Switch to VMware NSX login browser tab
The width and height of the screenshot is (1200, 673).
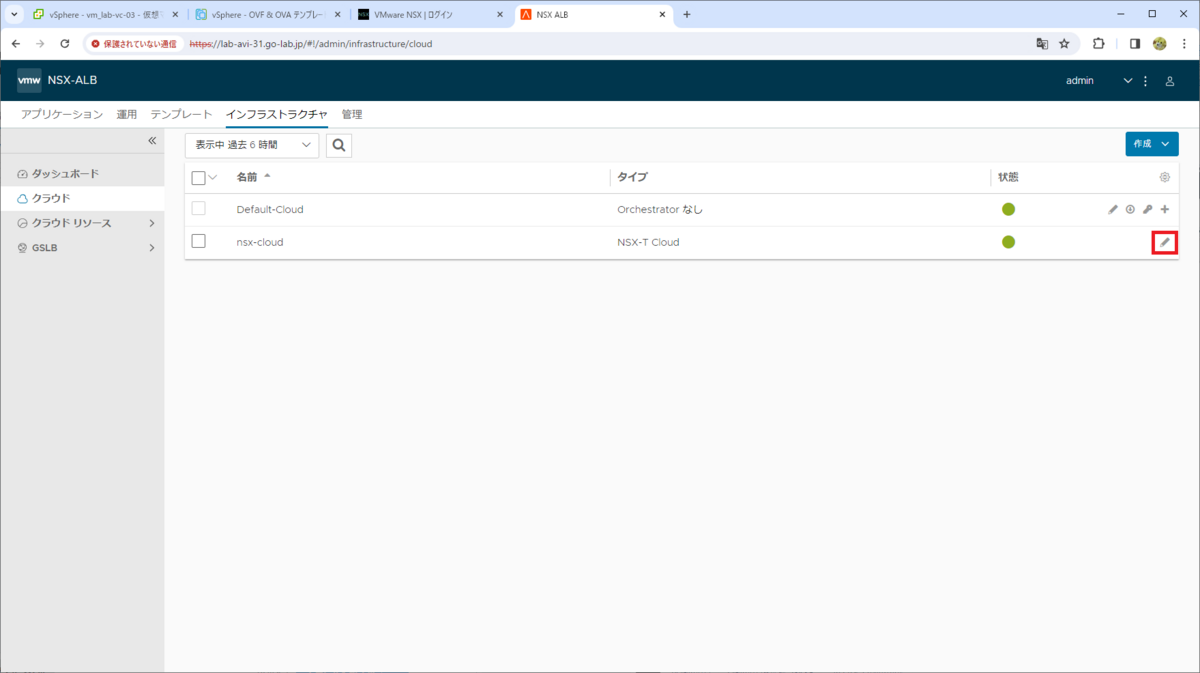click(430, 14)
